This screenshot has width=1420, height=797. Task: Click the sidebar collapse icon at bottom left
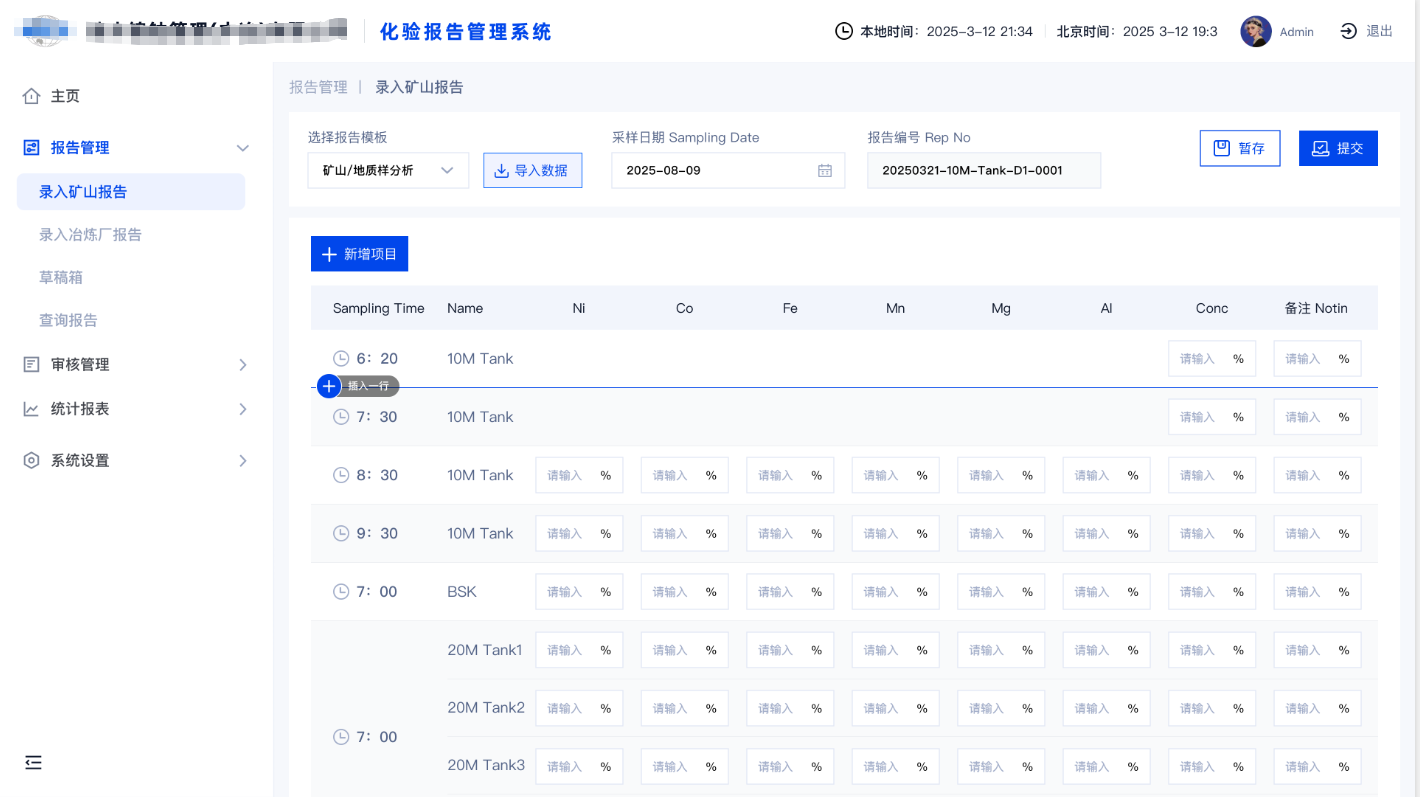point(33,763)
